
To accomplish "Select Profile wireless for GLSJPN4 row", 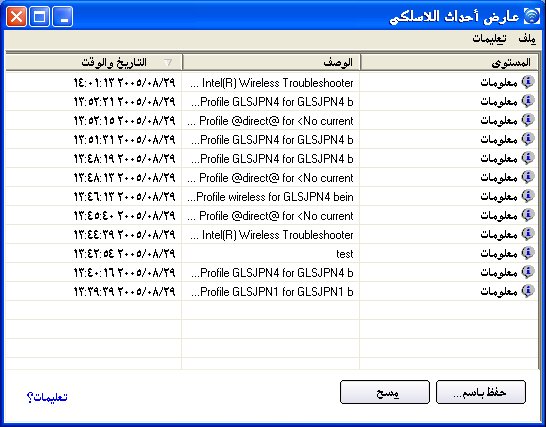I will click(x=271, y=197).
